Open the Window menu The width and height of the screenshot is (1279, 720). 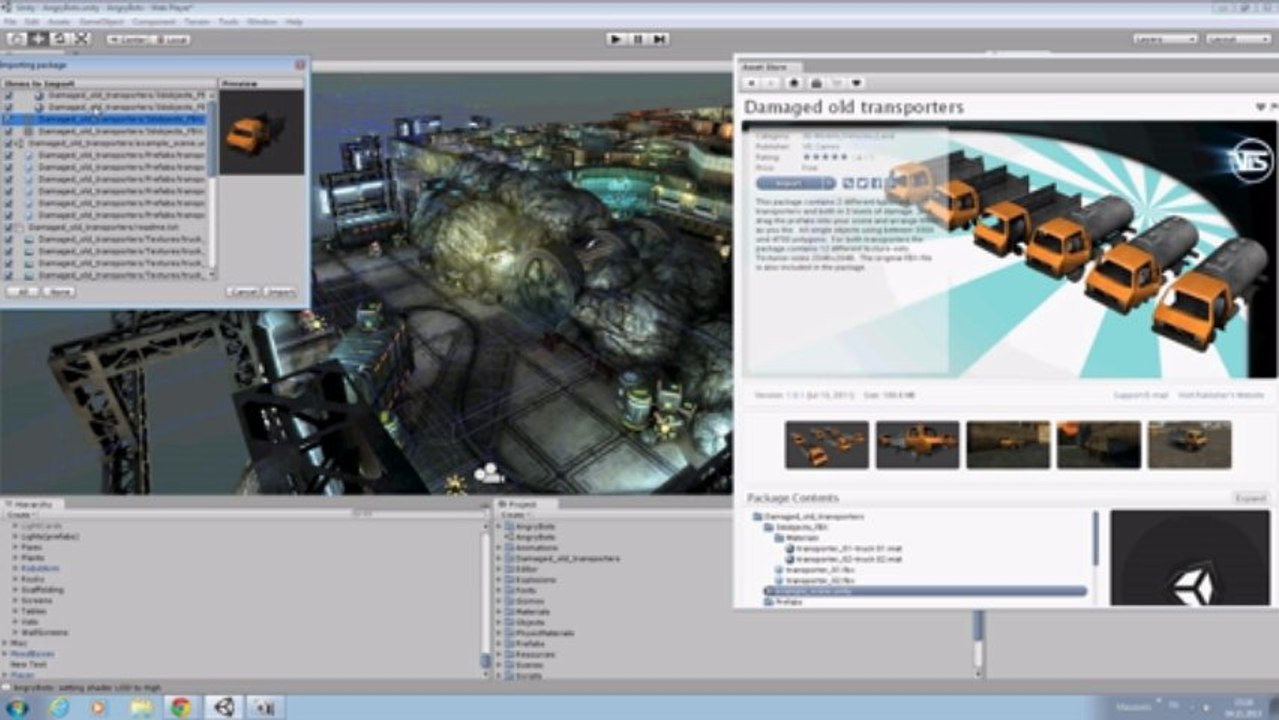pos(262,21)
